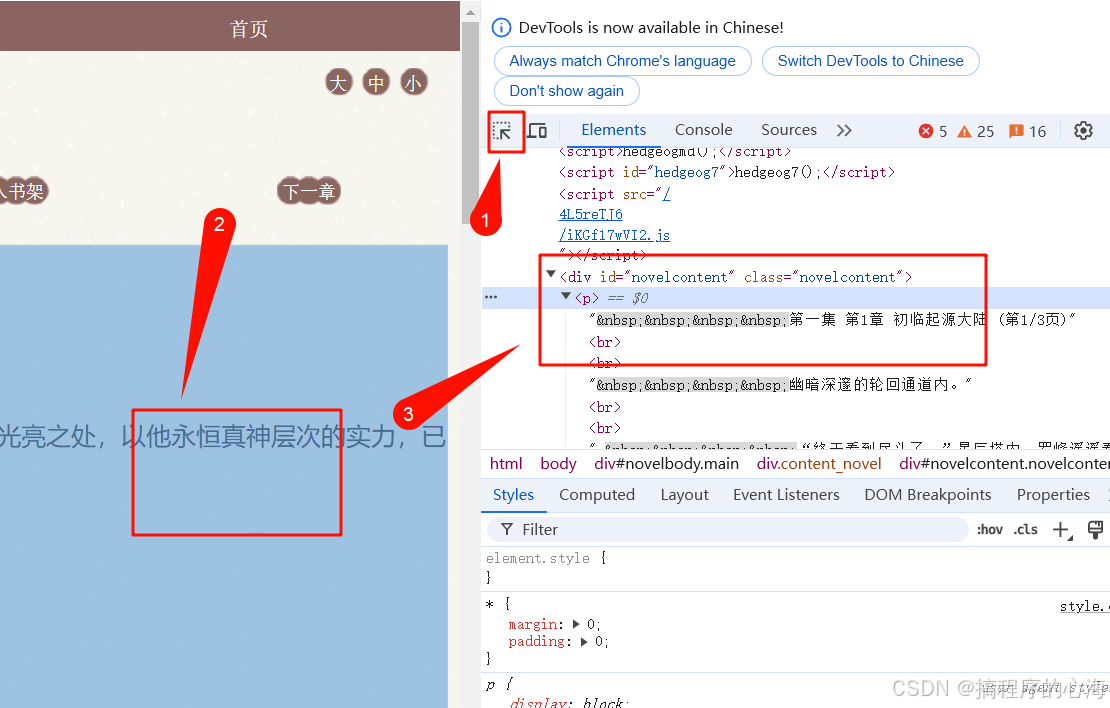The width and height of the screenshot is (1110, 708).
Task: Toggle the device toolbar icon
Action: click(x=537, y=131)
